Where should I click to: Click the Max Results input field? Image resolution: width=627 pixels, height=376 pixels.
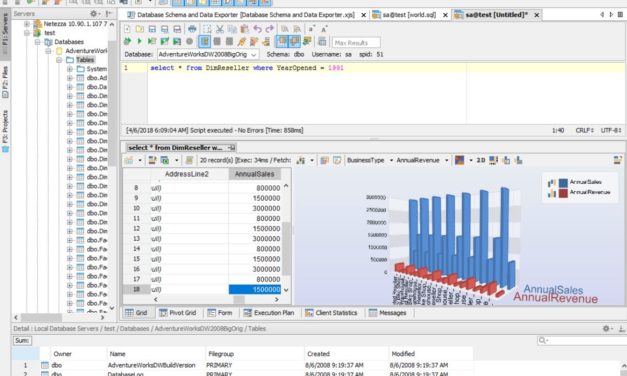[x=356, y=42]
